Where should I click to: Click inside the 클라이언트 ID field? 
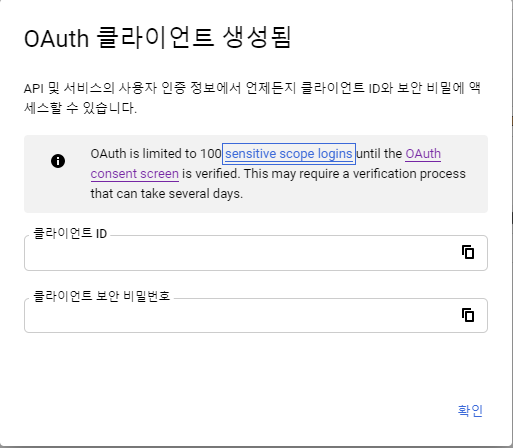[x=256, y=253]
